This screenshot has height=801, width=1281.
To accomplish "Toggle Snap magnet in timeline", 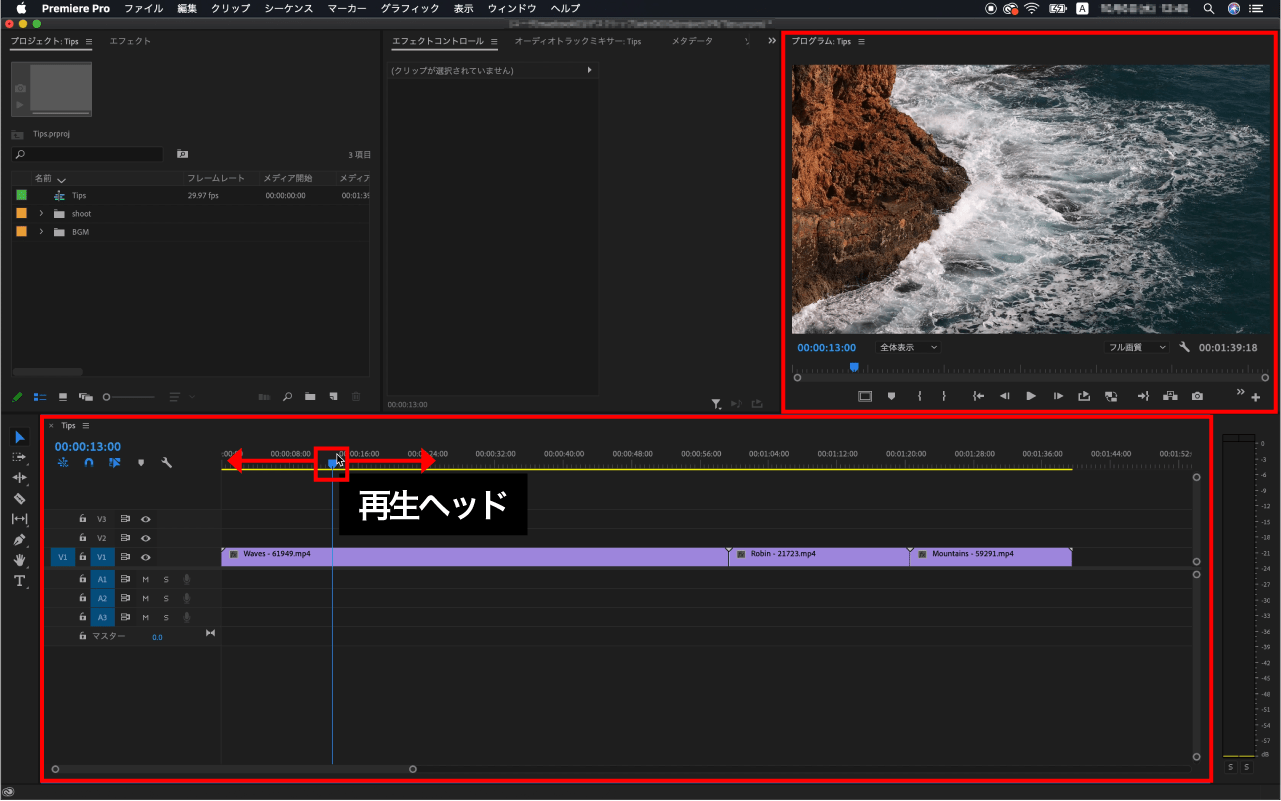I will [x=89, y=463].
